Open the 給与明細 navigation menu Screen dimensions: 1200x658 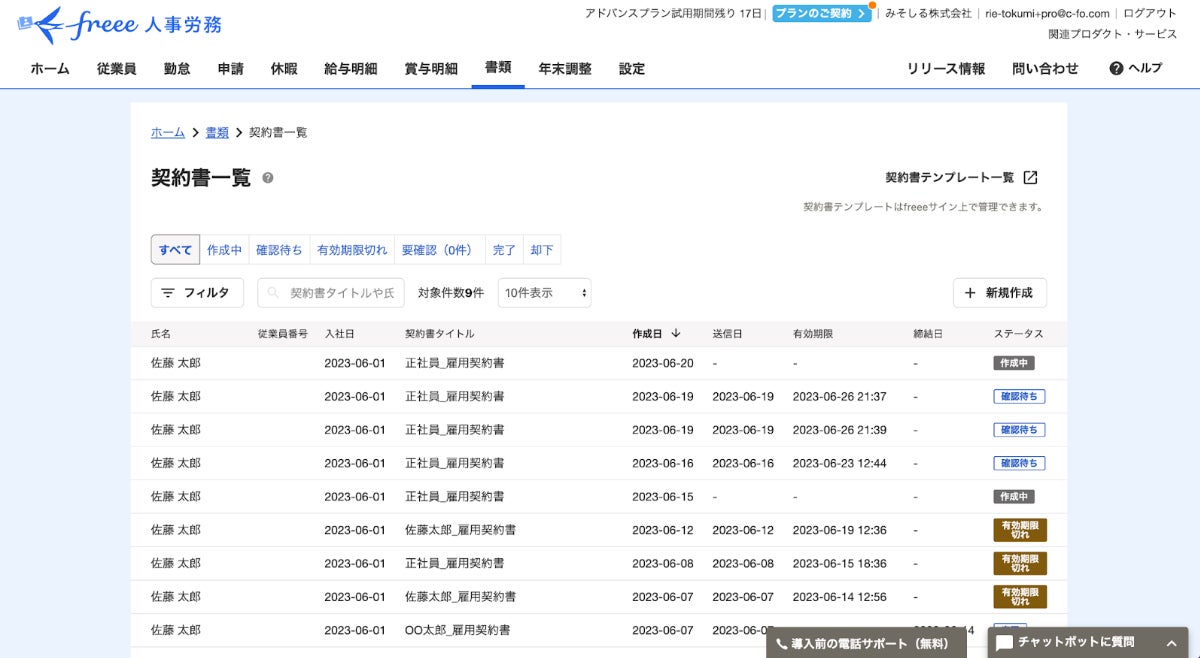(351, 68)
